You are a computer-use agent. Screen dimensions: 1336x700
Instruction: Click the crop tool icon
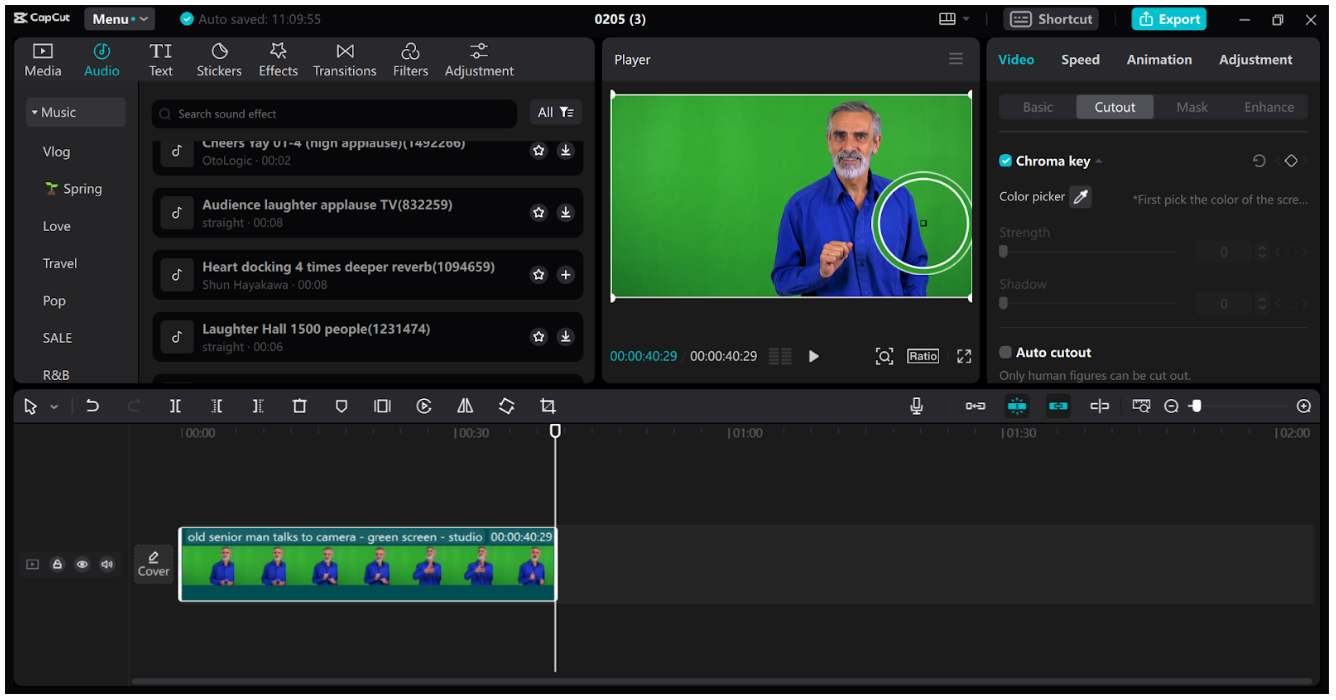point(547,406)
